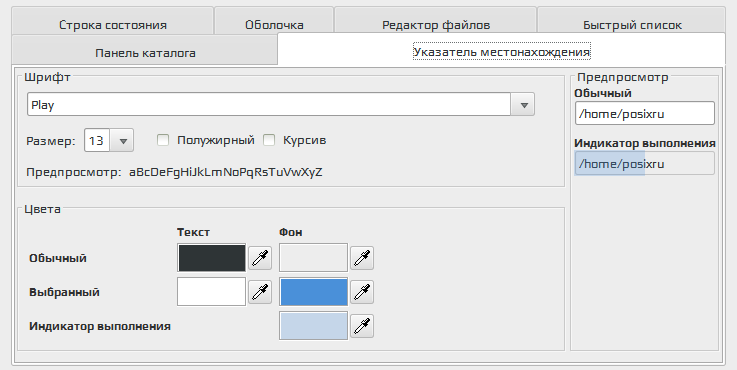Click the font size value 13
This screenshot has width=737, height=370.
pyautogui.click(x=97, y=141)
